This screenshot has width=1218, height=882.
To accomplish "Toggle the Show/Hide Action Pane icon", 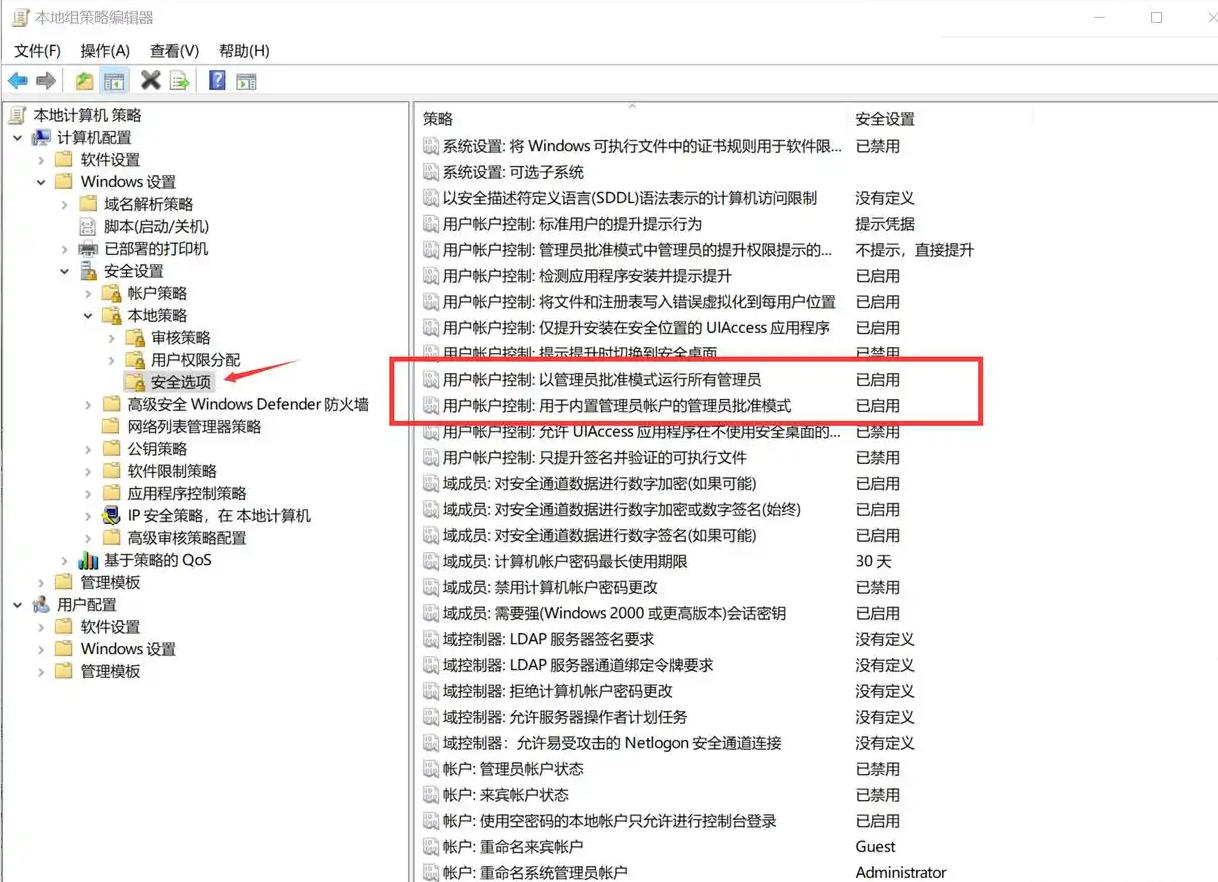I will click(246, 81).
